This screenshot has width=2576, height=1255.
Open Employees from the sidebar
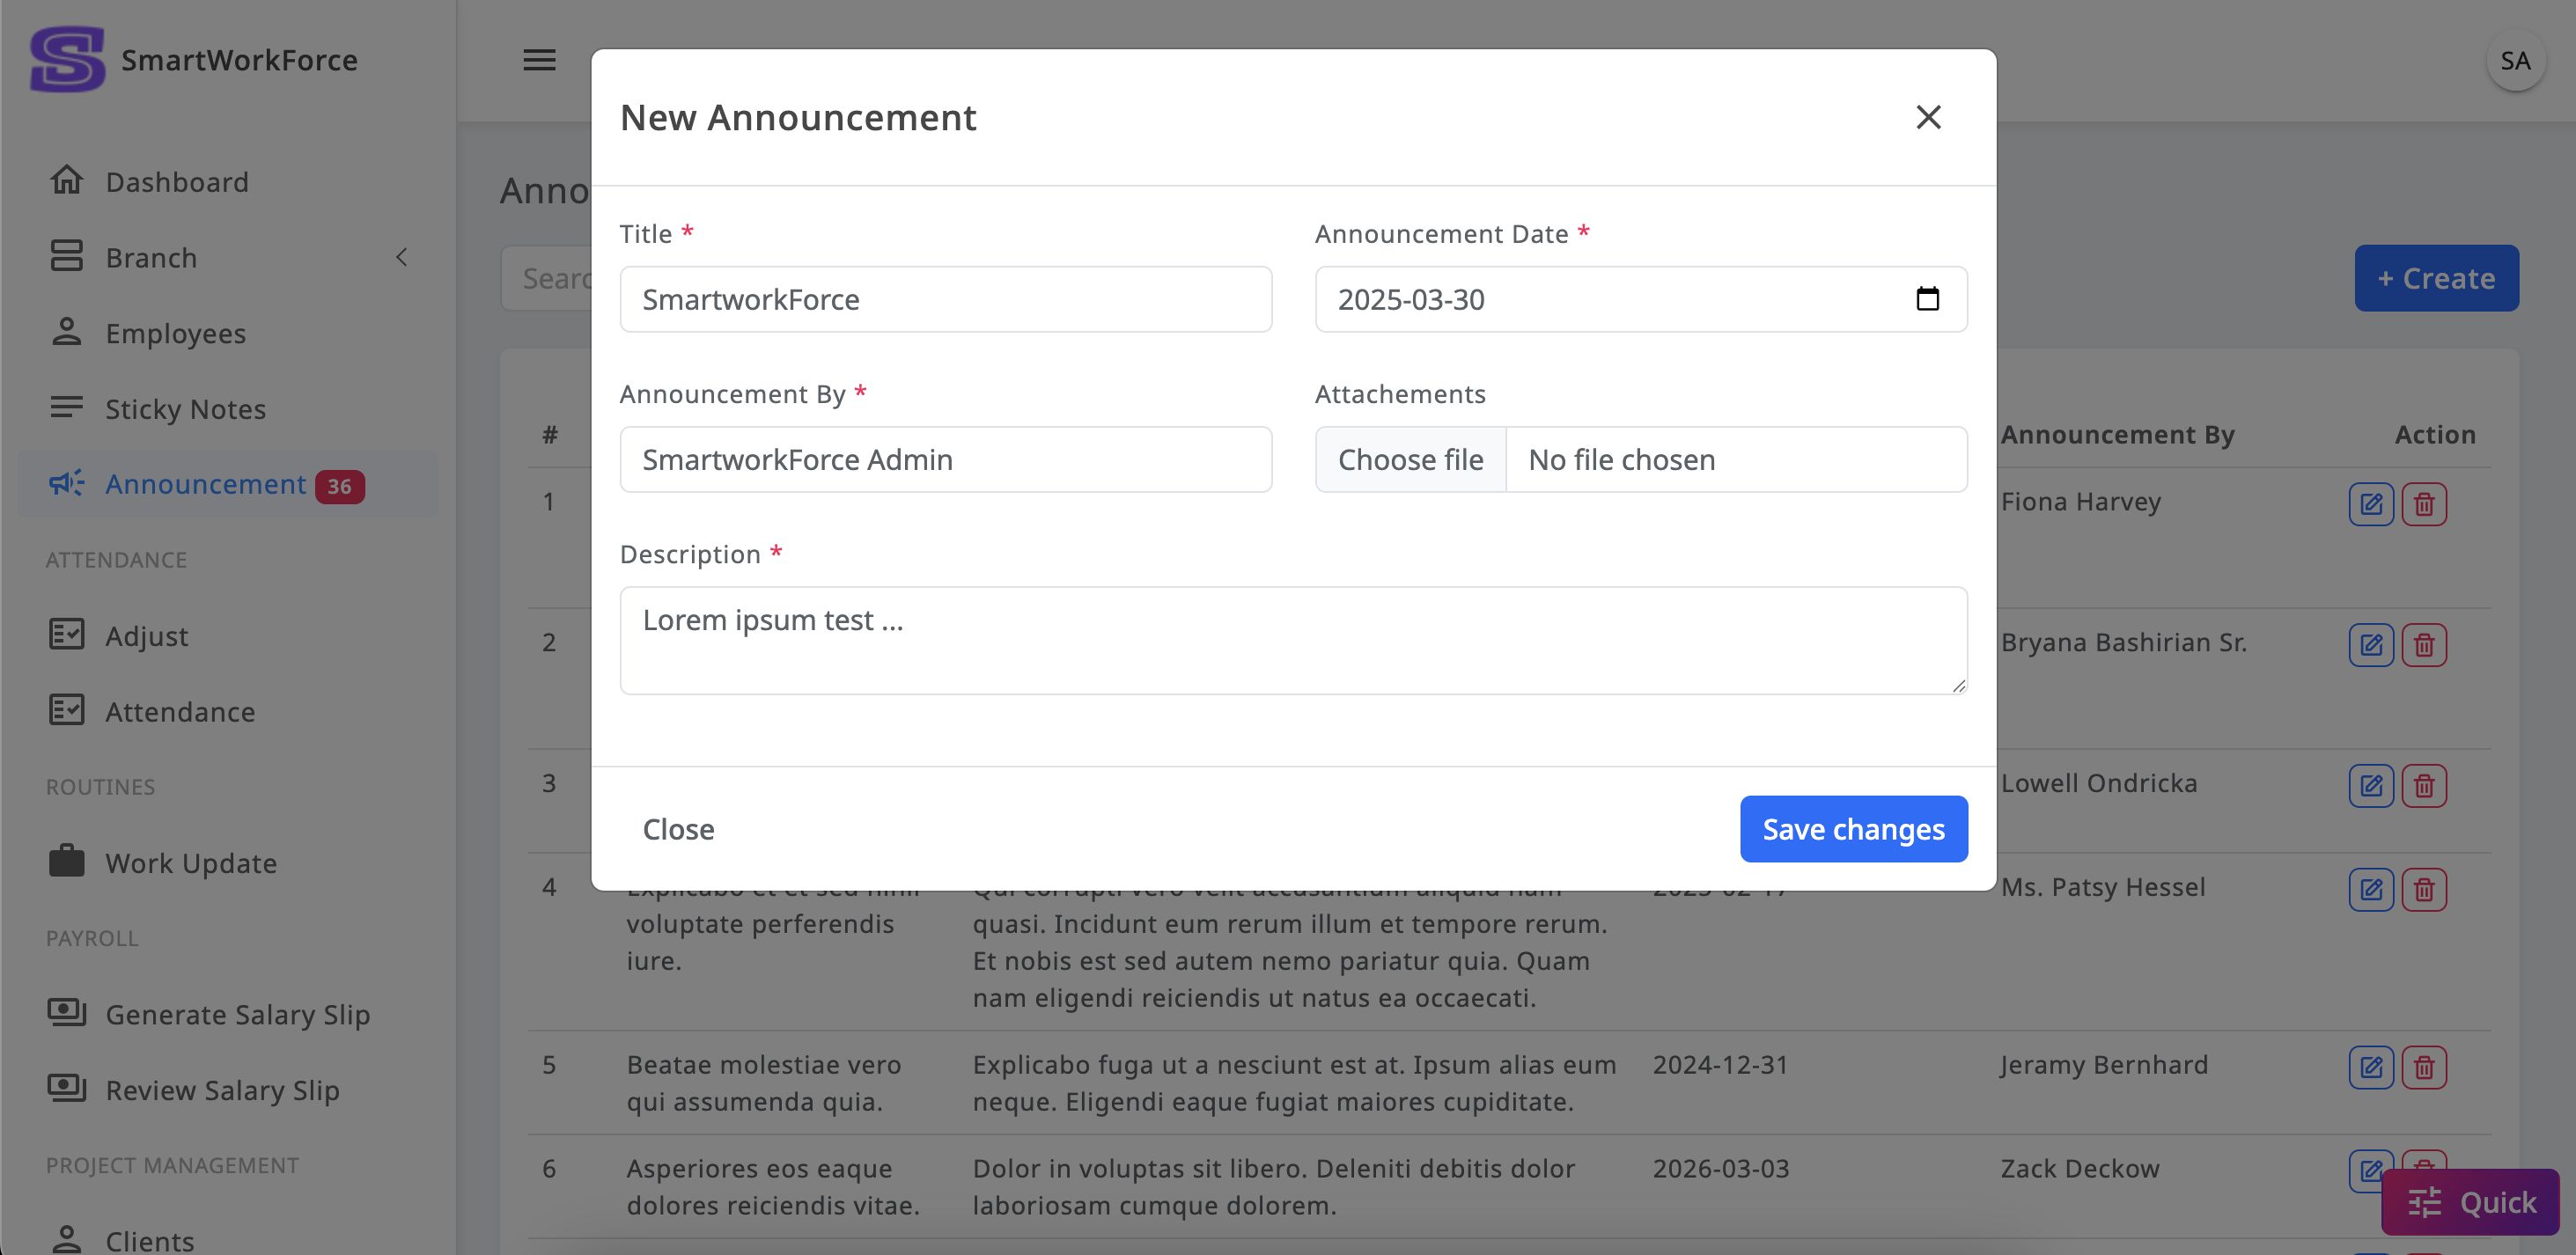(x=175, y=333)
